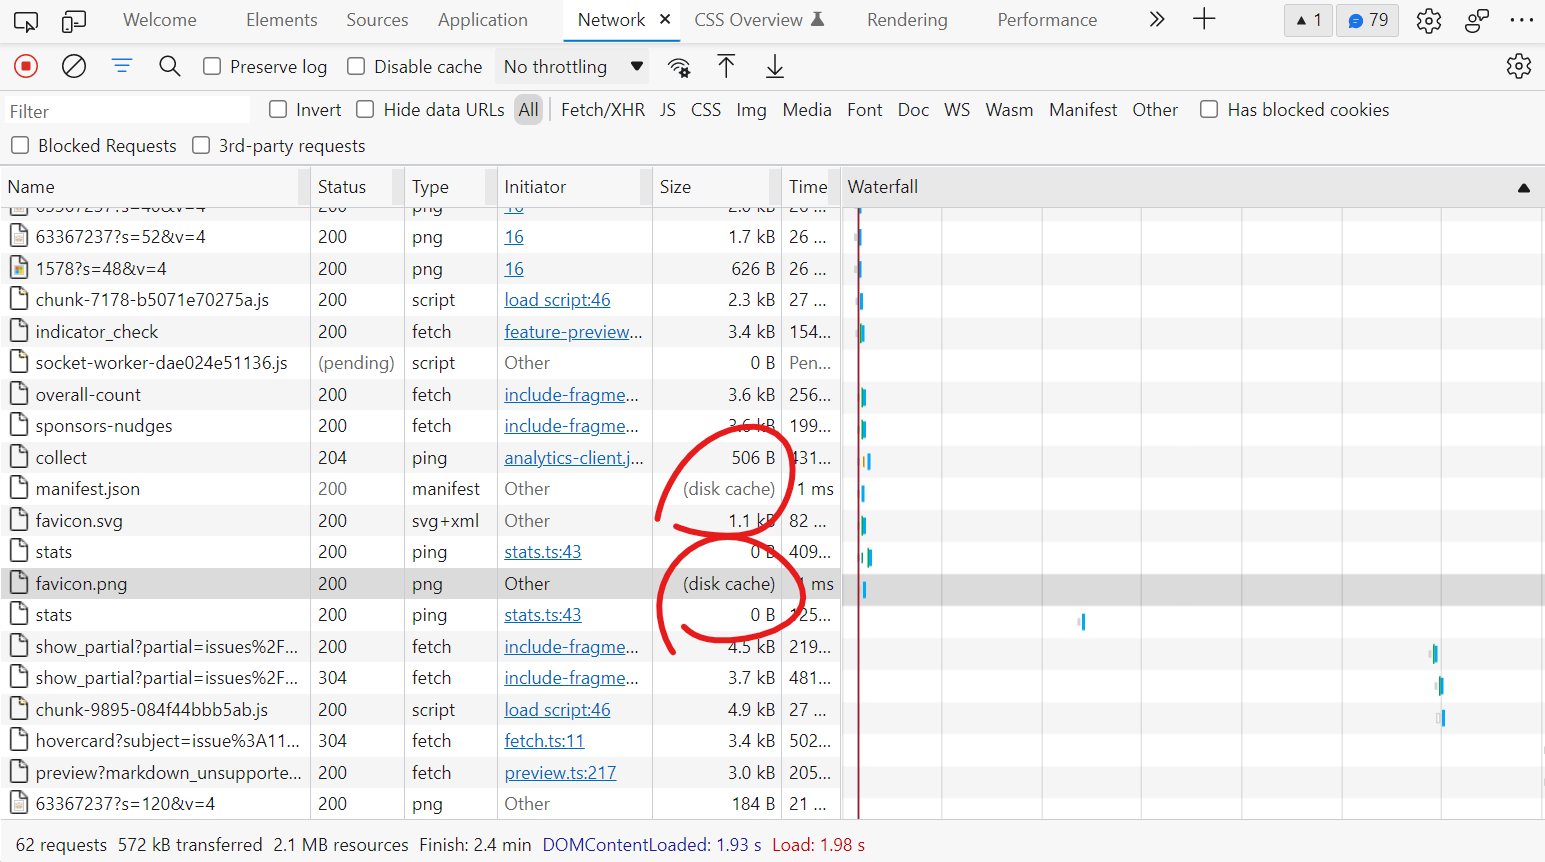Open network conditions settings
The width and height of the screenshot is (1545, 862).
679,66
